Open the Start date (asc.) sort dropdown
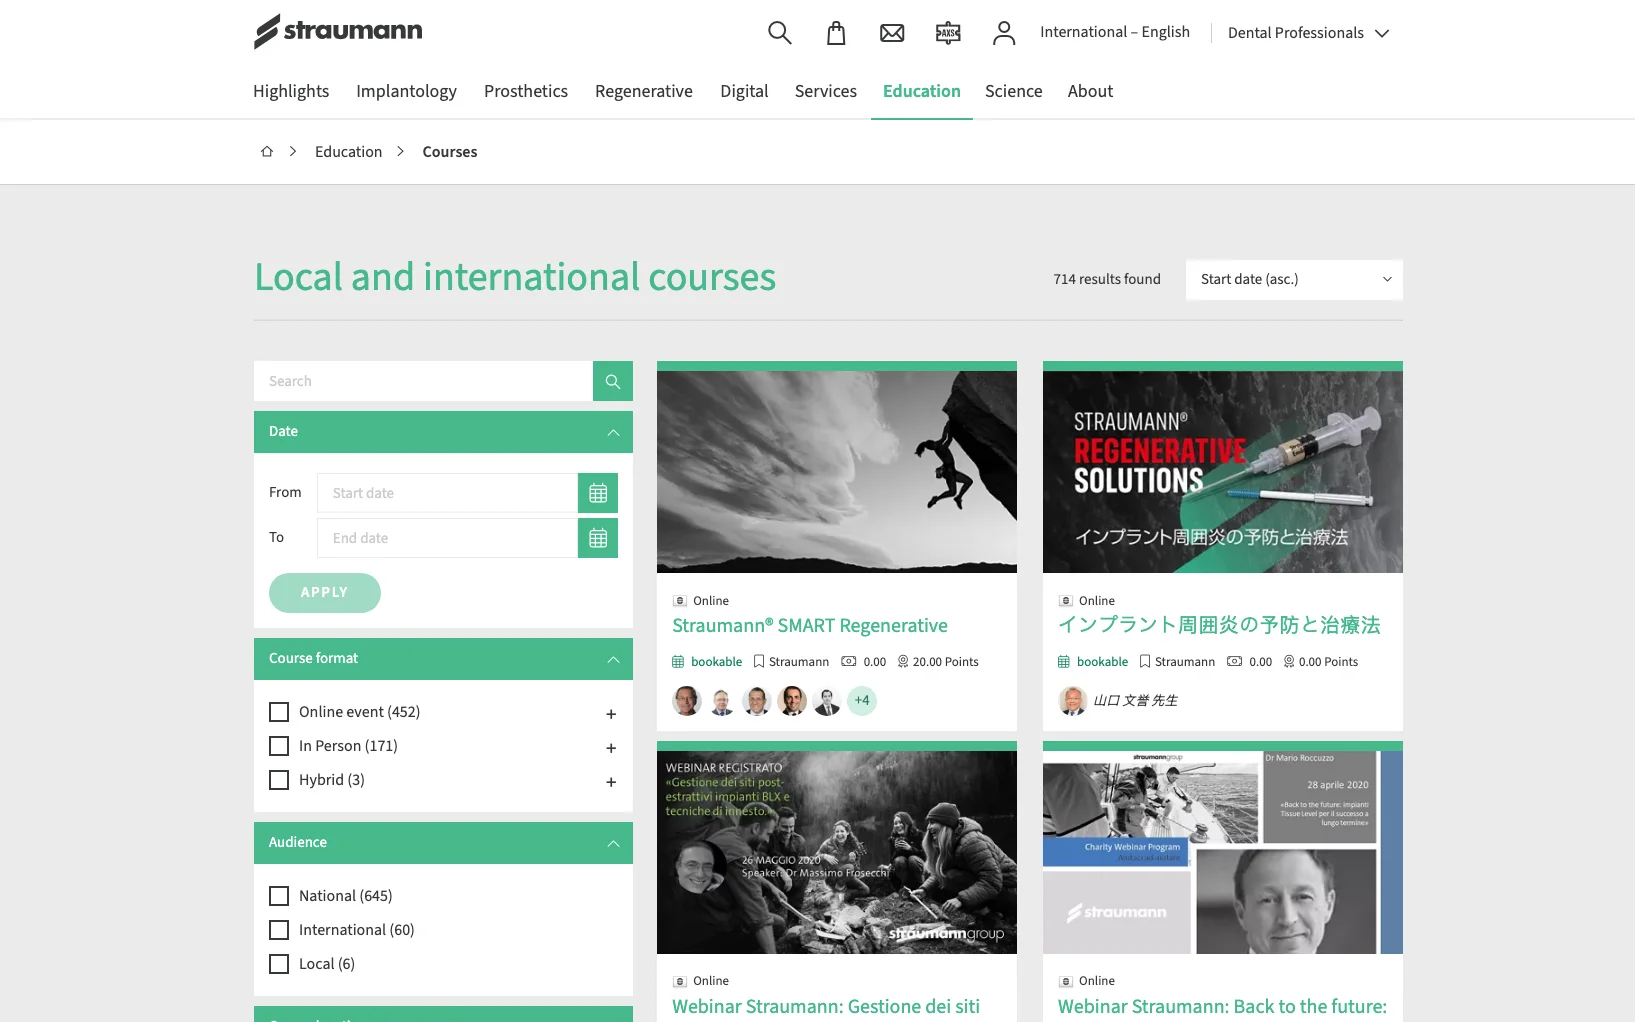This screenshot has height=1022, width=1635. coord(1294,279)
